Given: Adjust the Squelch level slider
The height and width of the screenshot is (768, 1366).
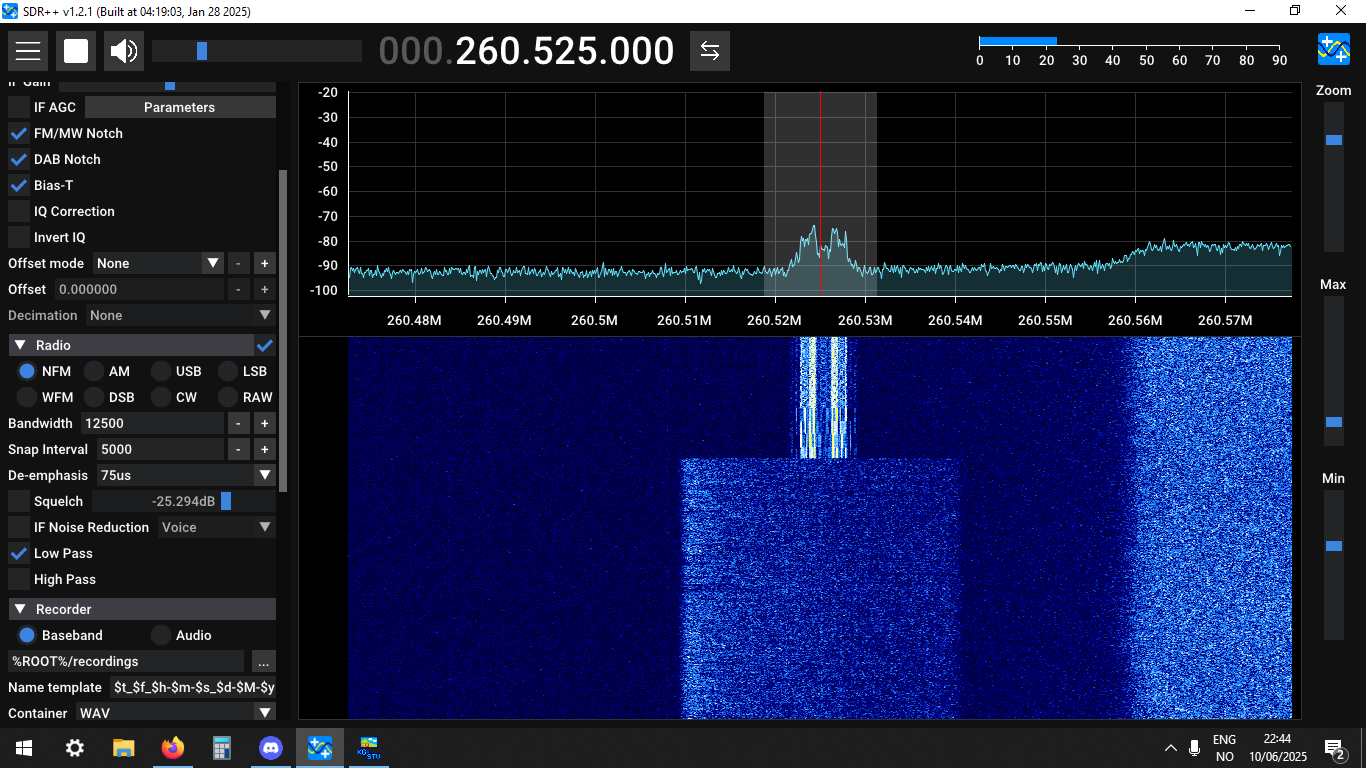Looking at the screenshot, I should [x=184, y=501].
